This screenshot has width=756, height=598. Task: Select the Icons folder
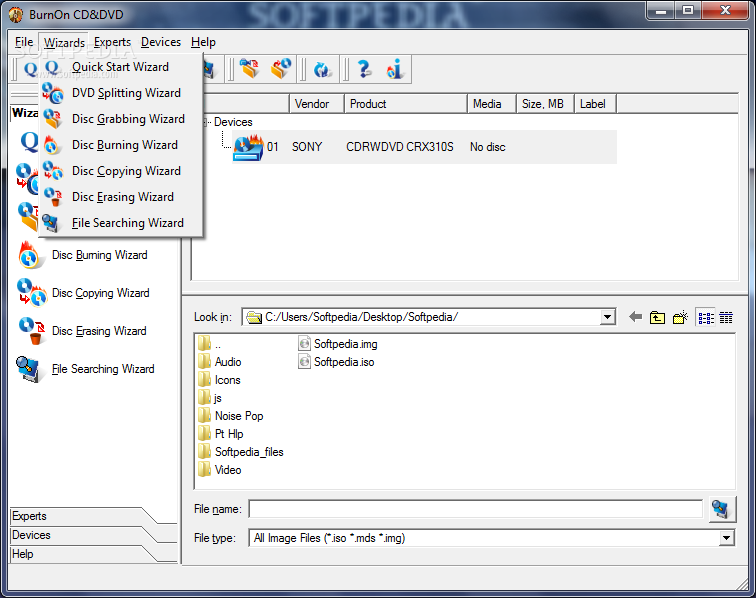(219, 380)
